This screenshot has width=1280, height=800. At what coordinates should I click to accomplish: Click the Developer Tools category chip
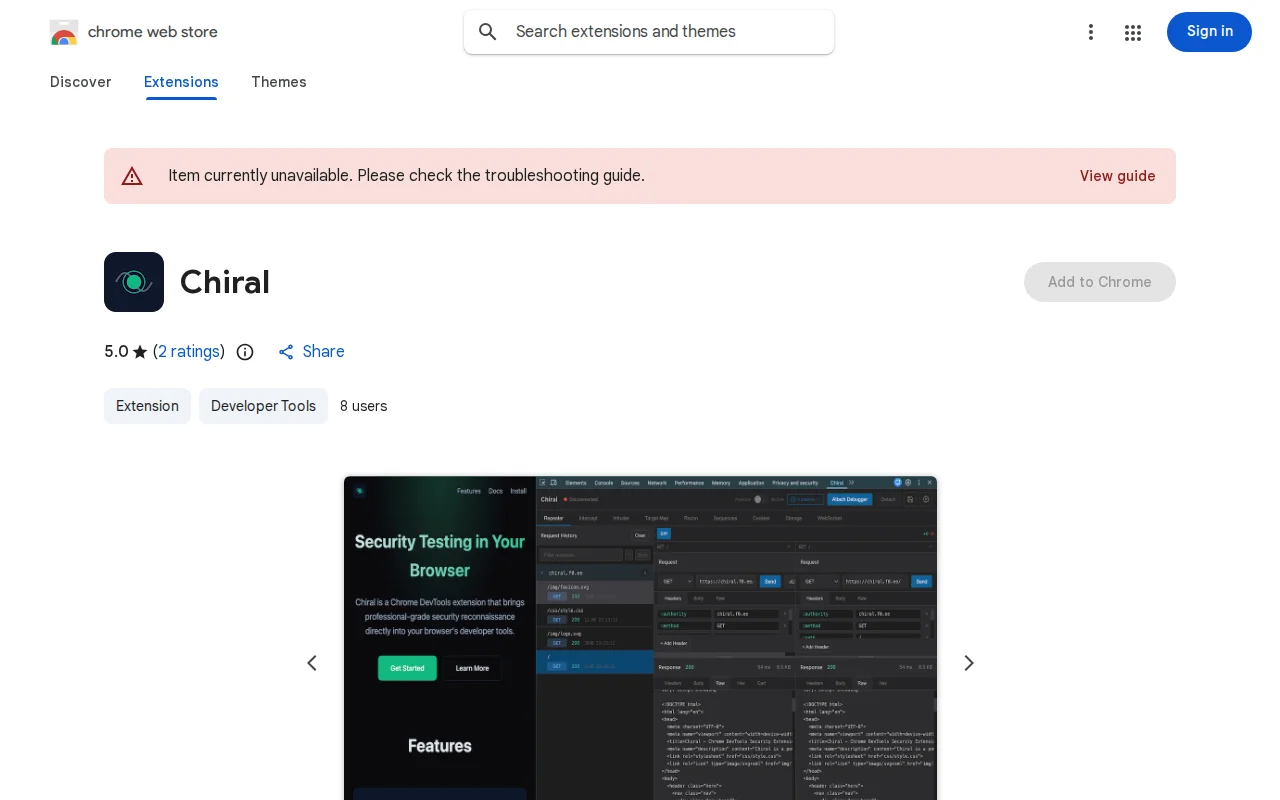point(263,406)
